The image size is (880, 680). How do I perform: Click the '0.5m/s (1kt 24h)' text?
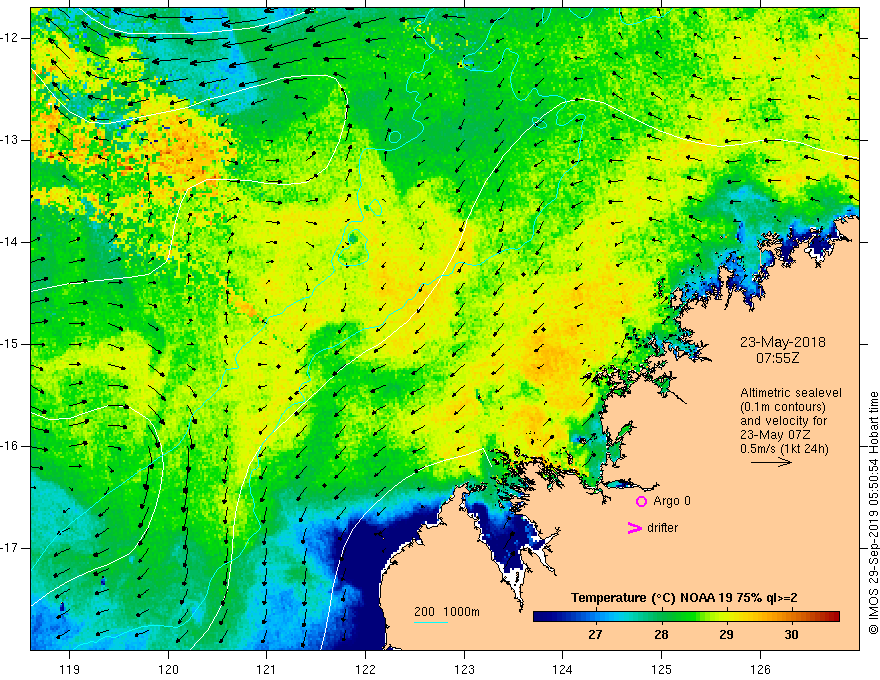[x=784, y=448]
